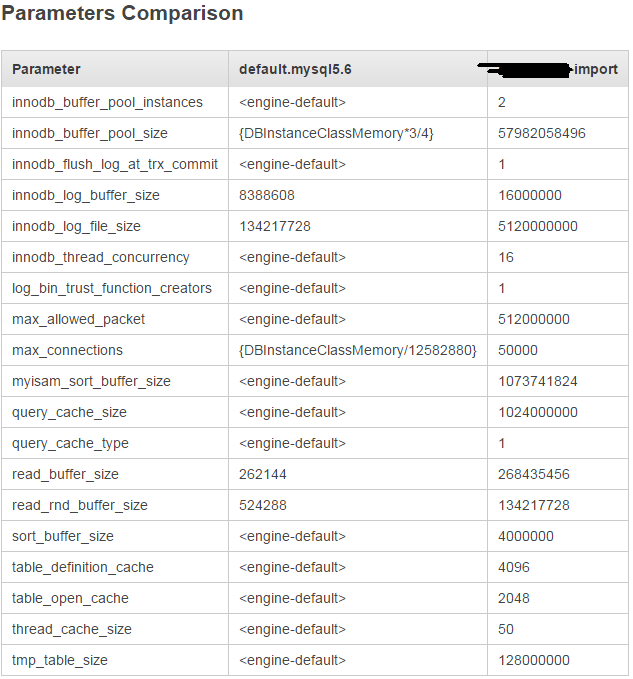
Task: Select the innodb_thread_concurrency parameter
Action: point(100,257)
